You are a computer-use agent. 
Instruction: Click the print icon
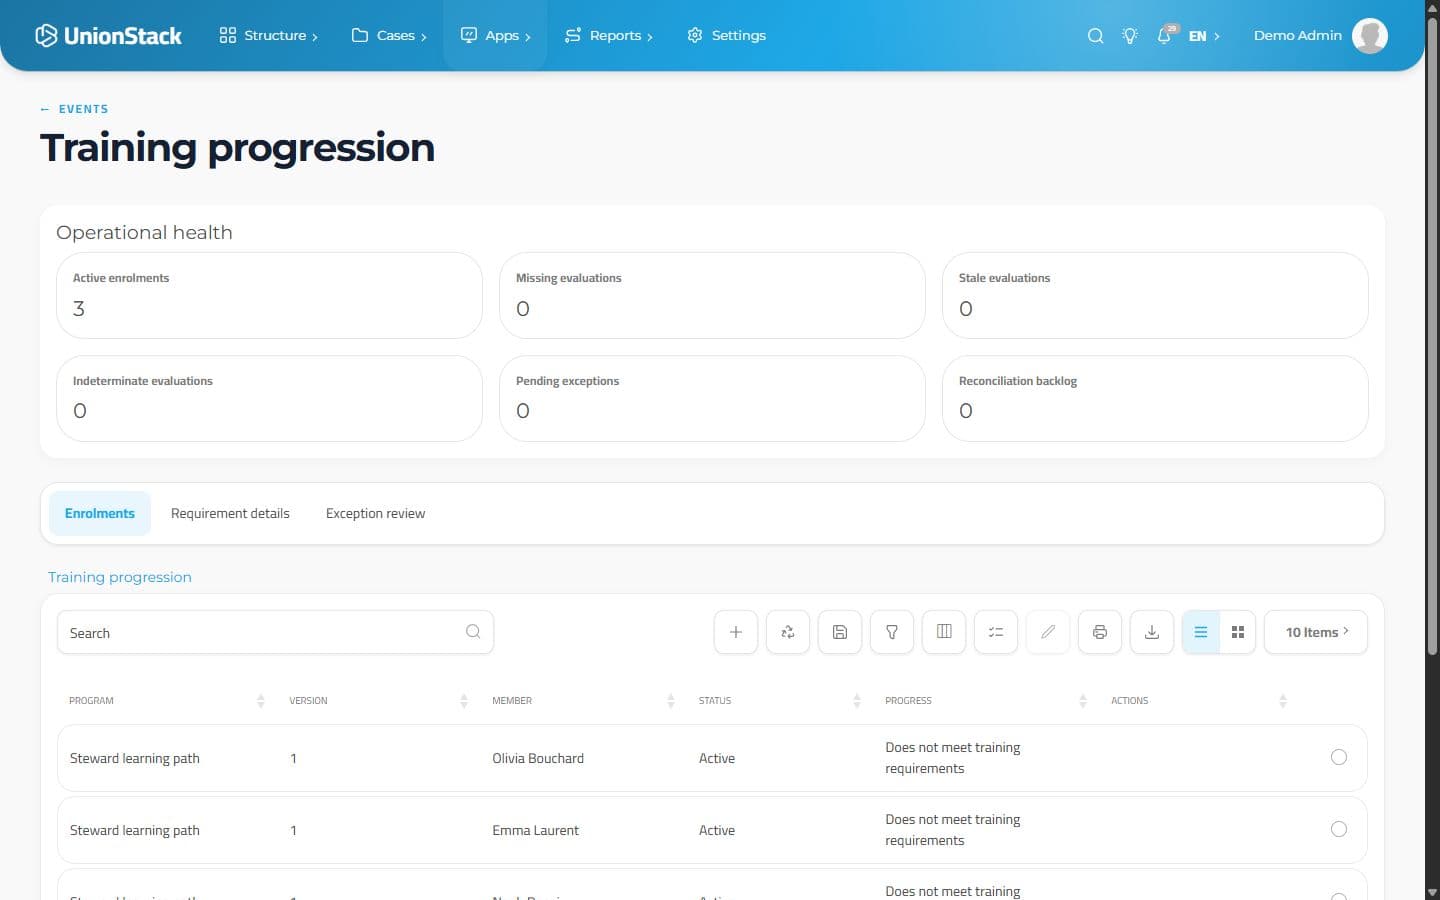click(1100, 632)
